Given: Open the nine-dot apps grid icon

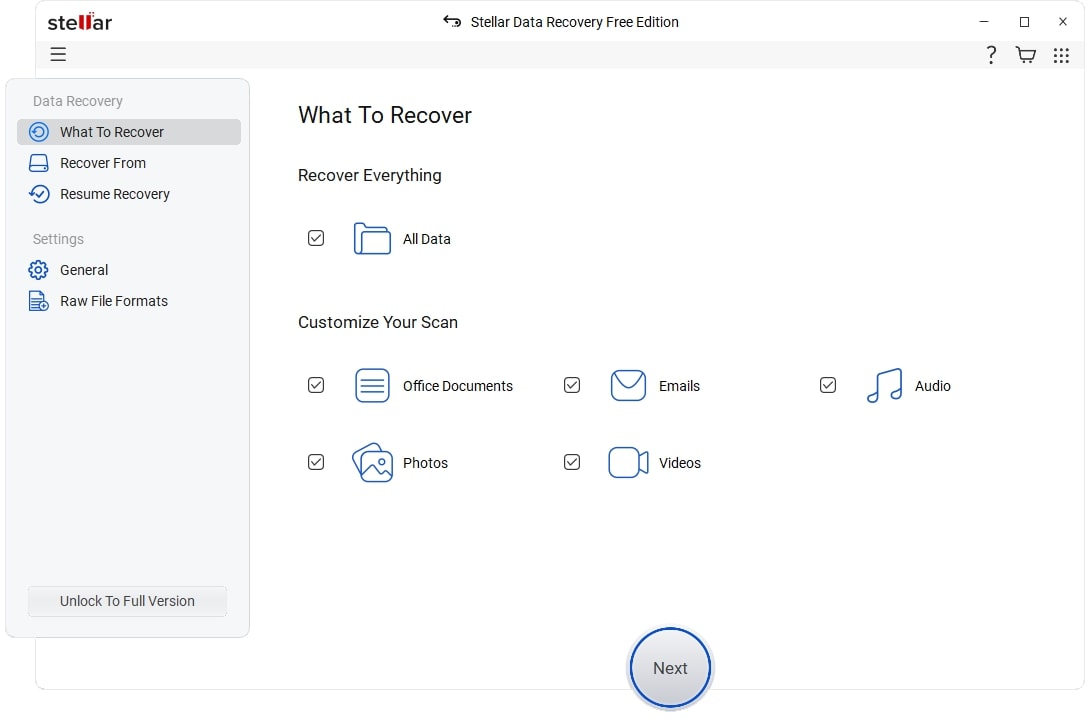Looking at the screenshot, I should pyautogui.click(x=1061, y=55).
